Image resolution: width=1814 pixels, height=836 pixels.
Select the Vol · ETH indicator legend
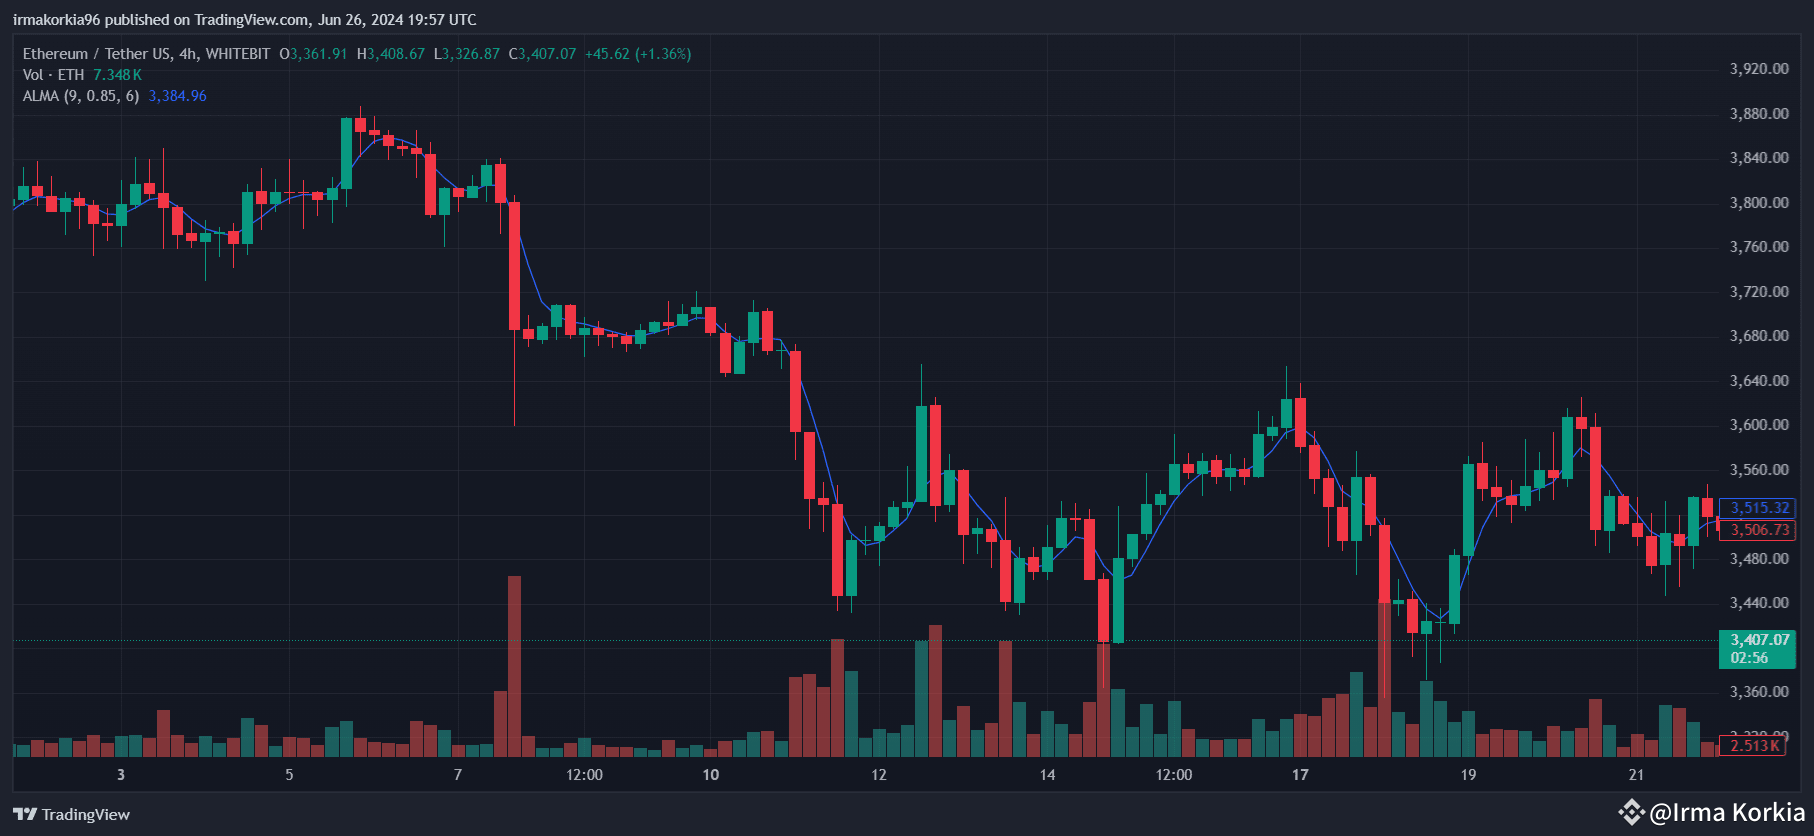(53, 75)
